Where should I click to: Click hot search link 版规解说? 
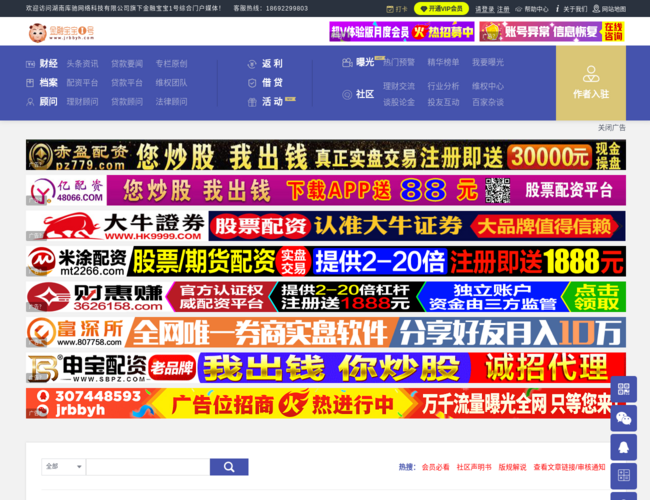[x=512, y=467]
